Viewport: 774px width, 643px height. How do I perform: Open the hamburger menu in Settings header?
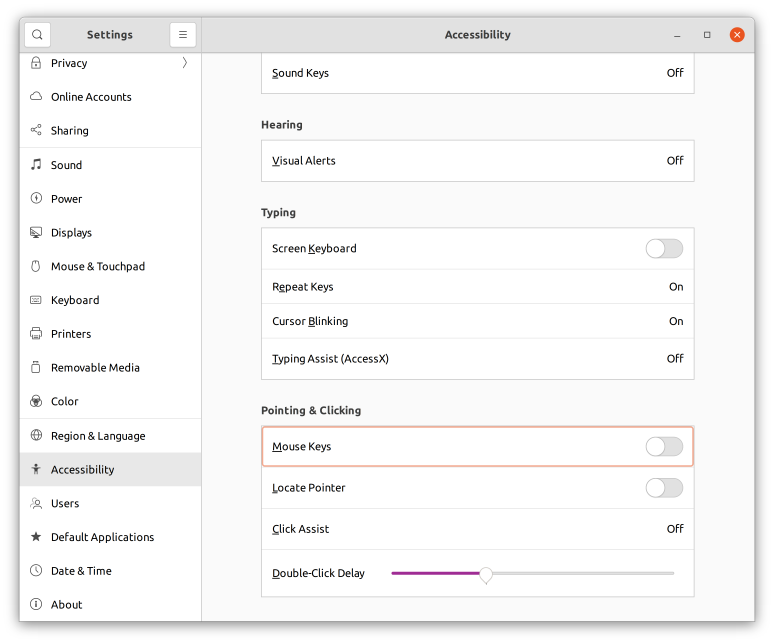pyautogui.click(x=183, y=35)
